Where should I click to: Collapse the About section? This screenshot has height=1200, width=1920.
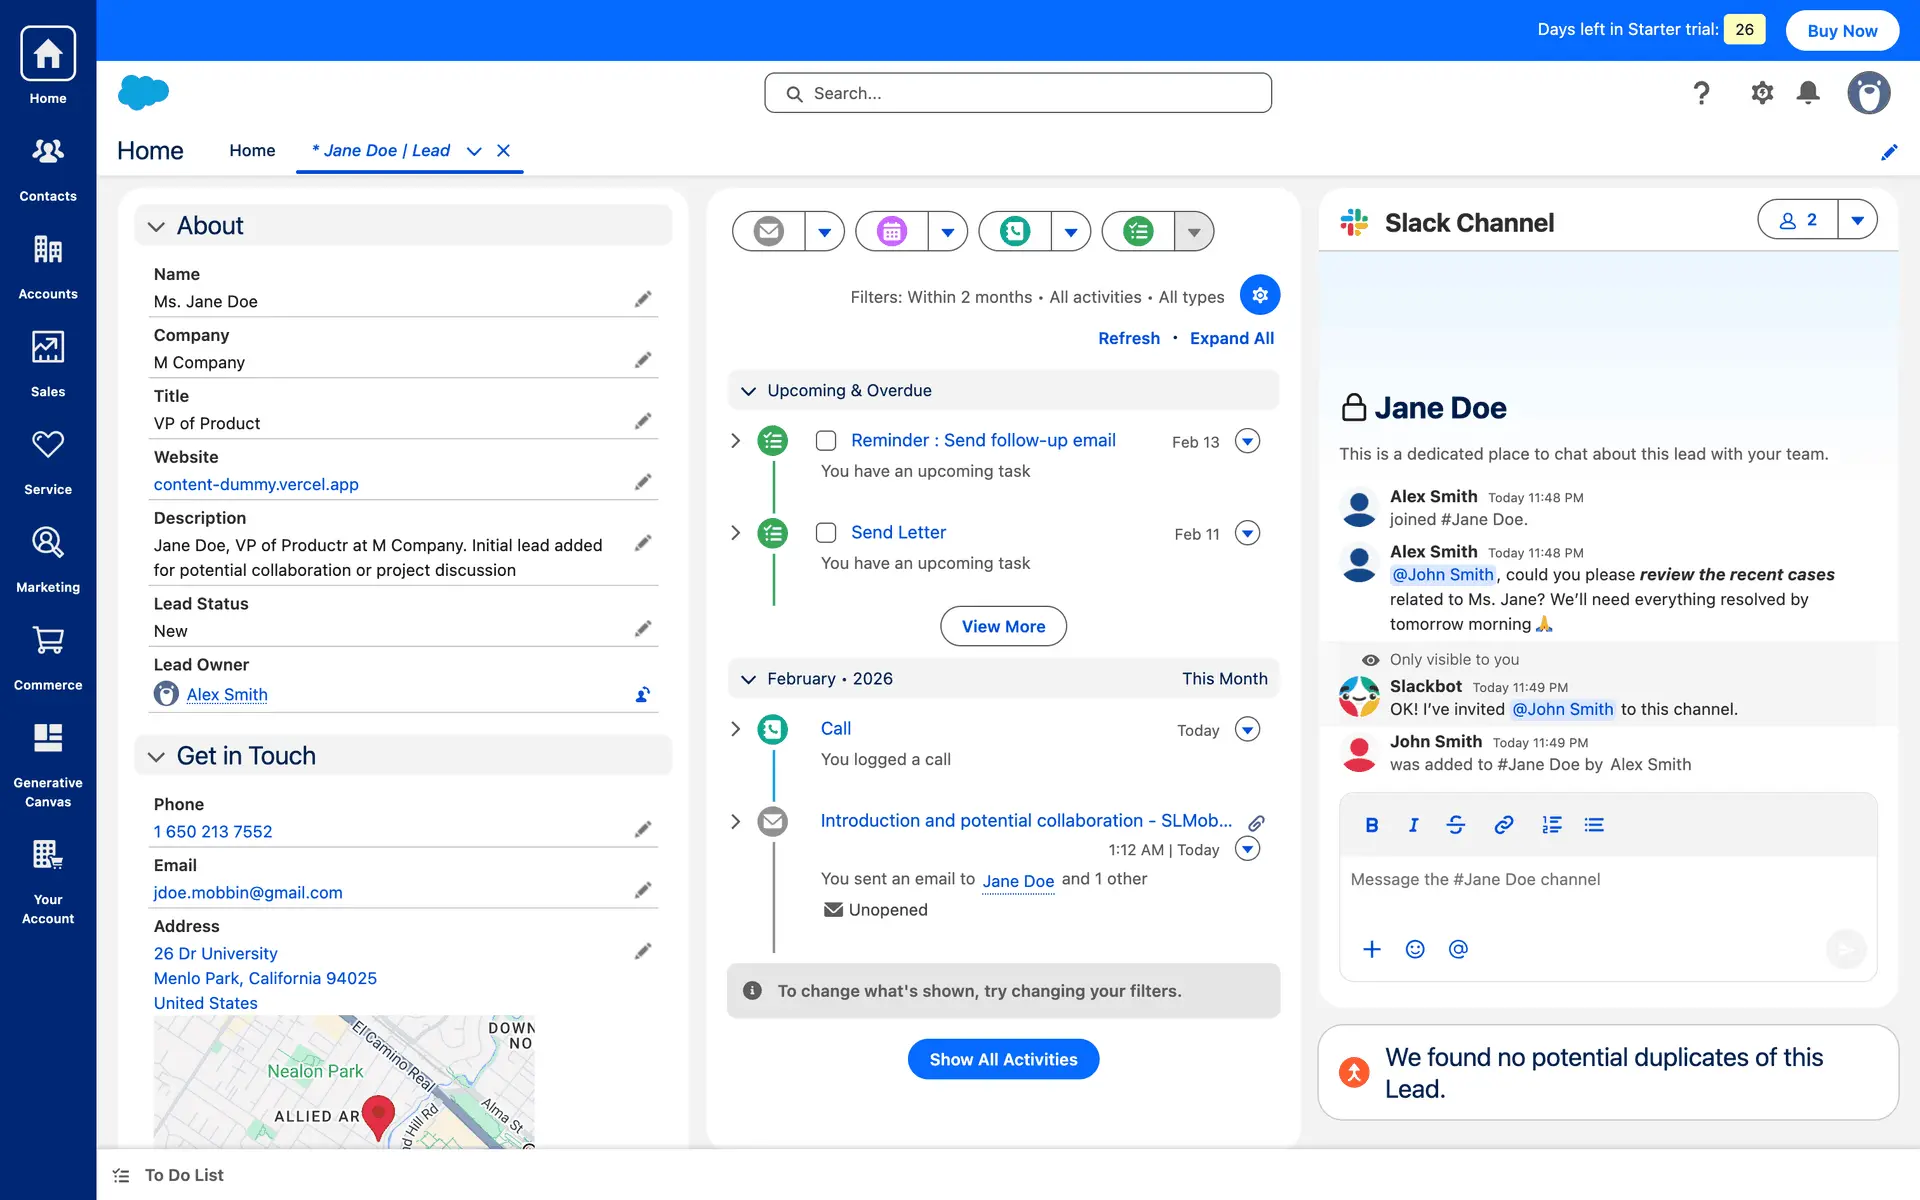click(x=156, y=227)
